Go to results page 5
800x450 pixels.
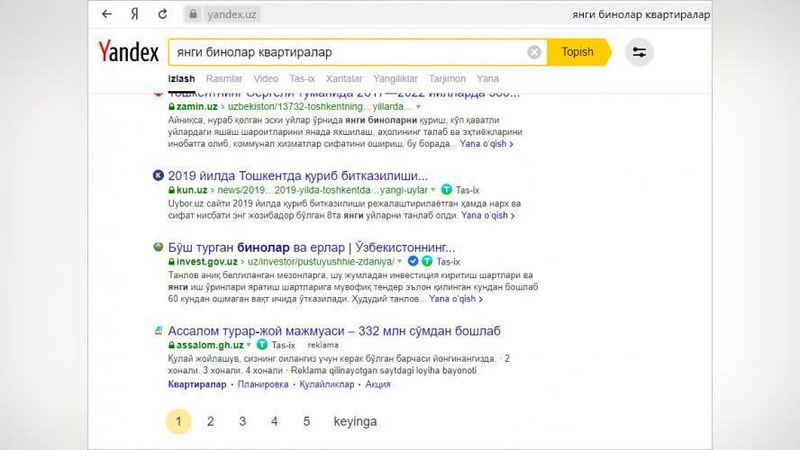pos(306,421)
